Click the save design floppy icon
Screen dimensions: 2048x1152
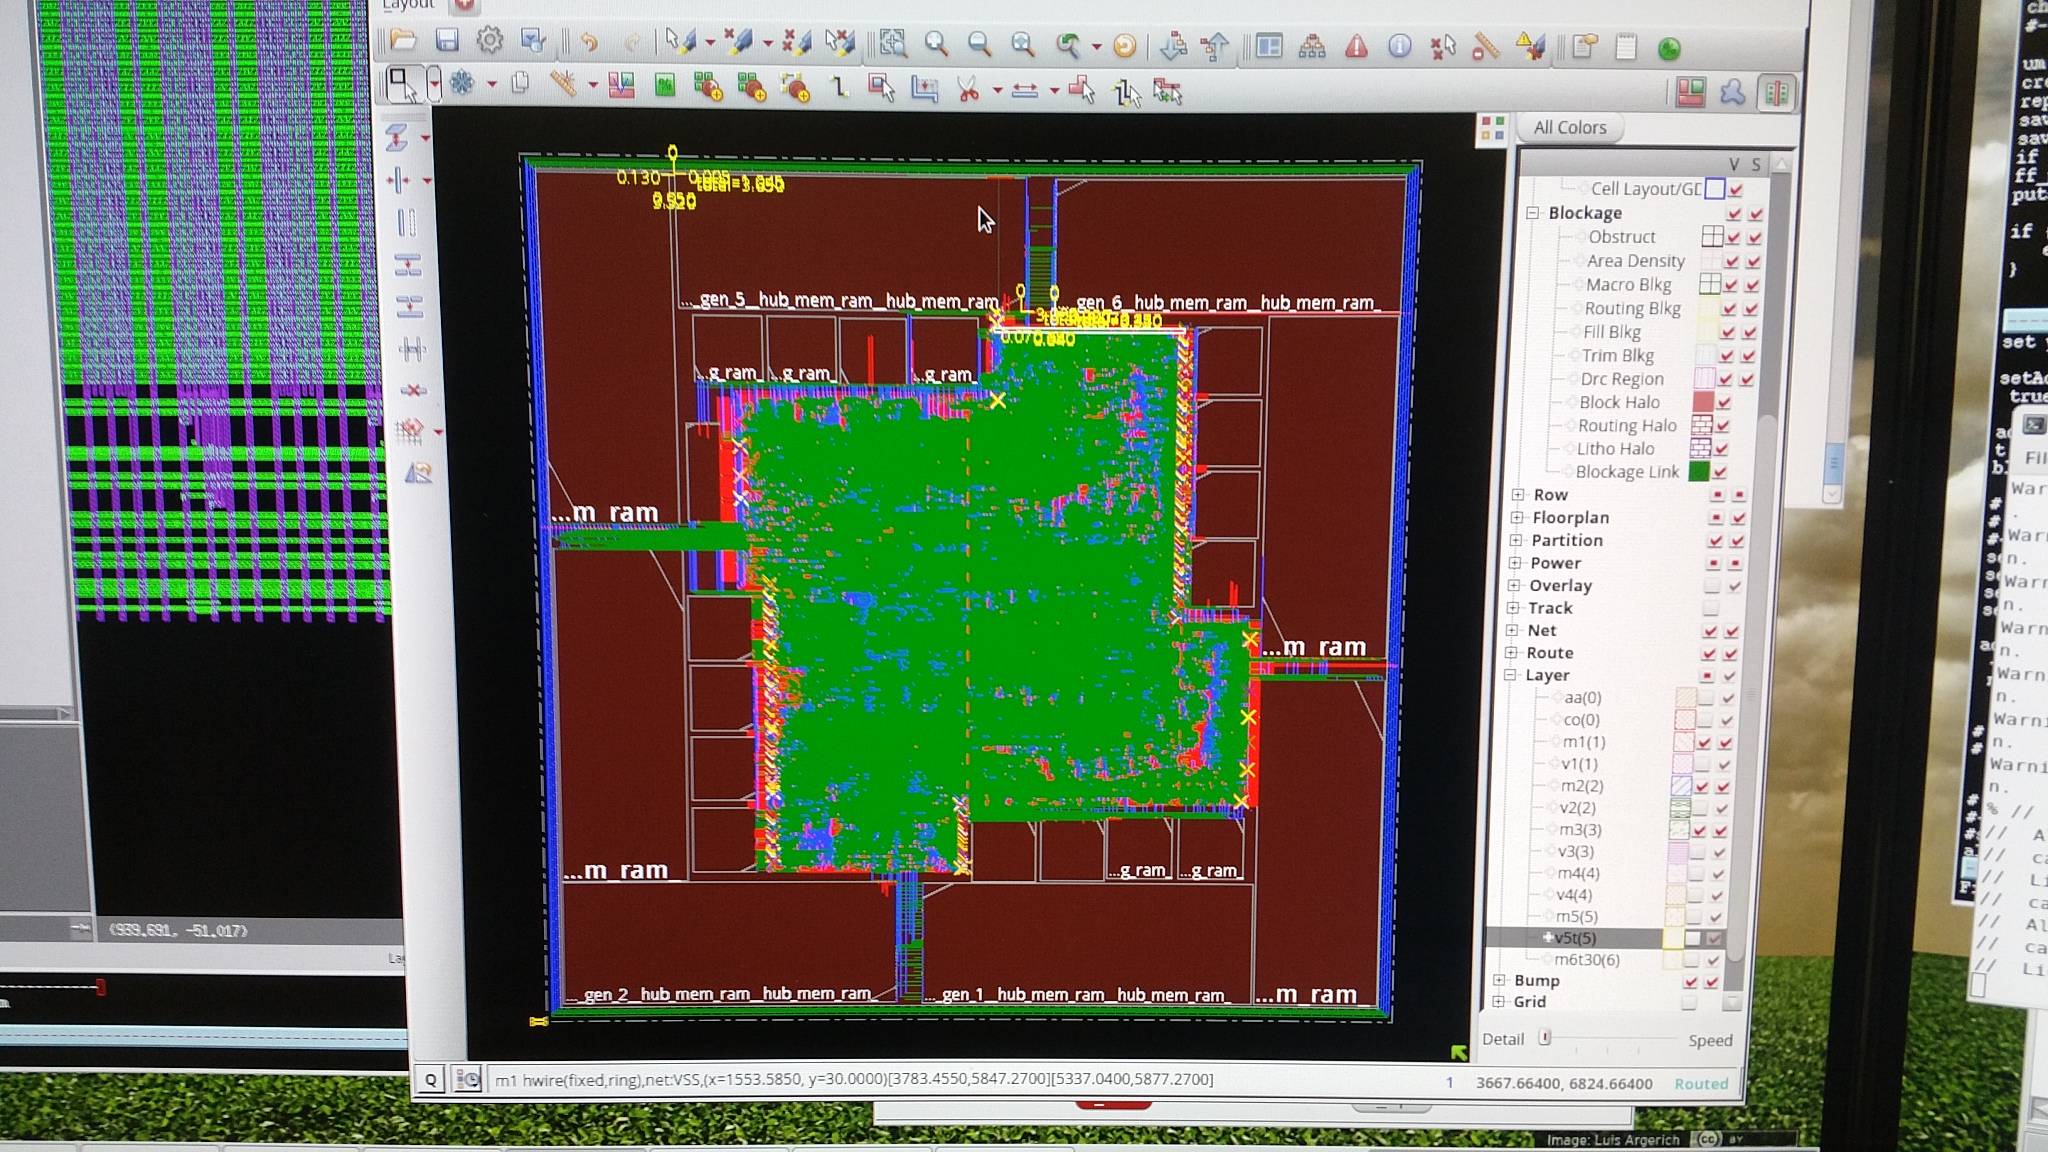pos(447,40)
